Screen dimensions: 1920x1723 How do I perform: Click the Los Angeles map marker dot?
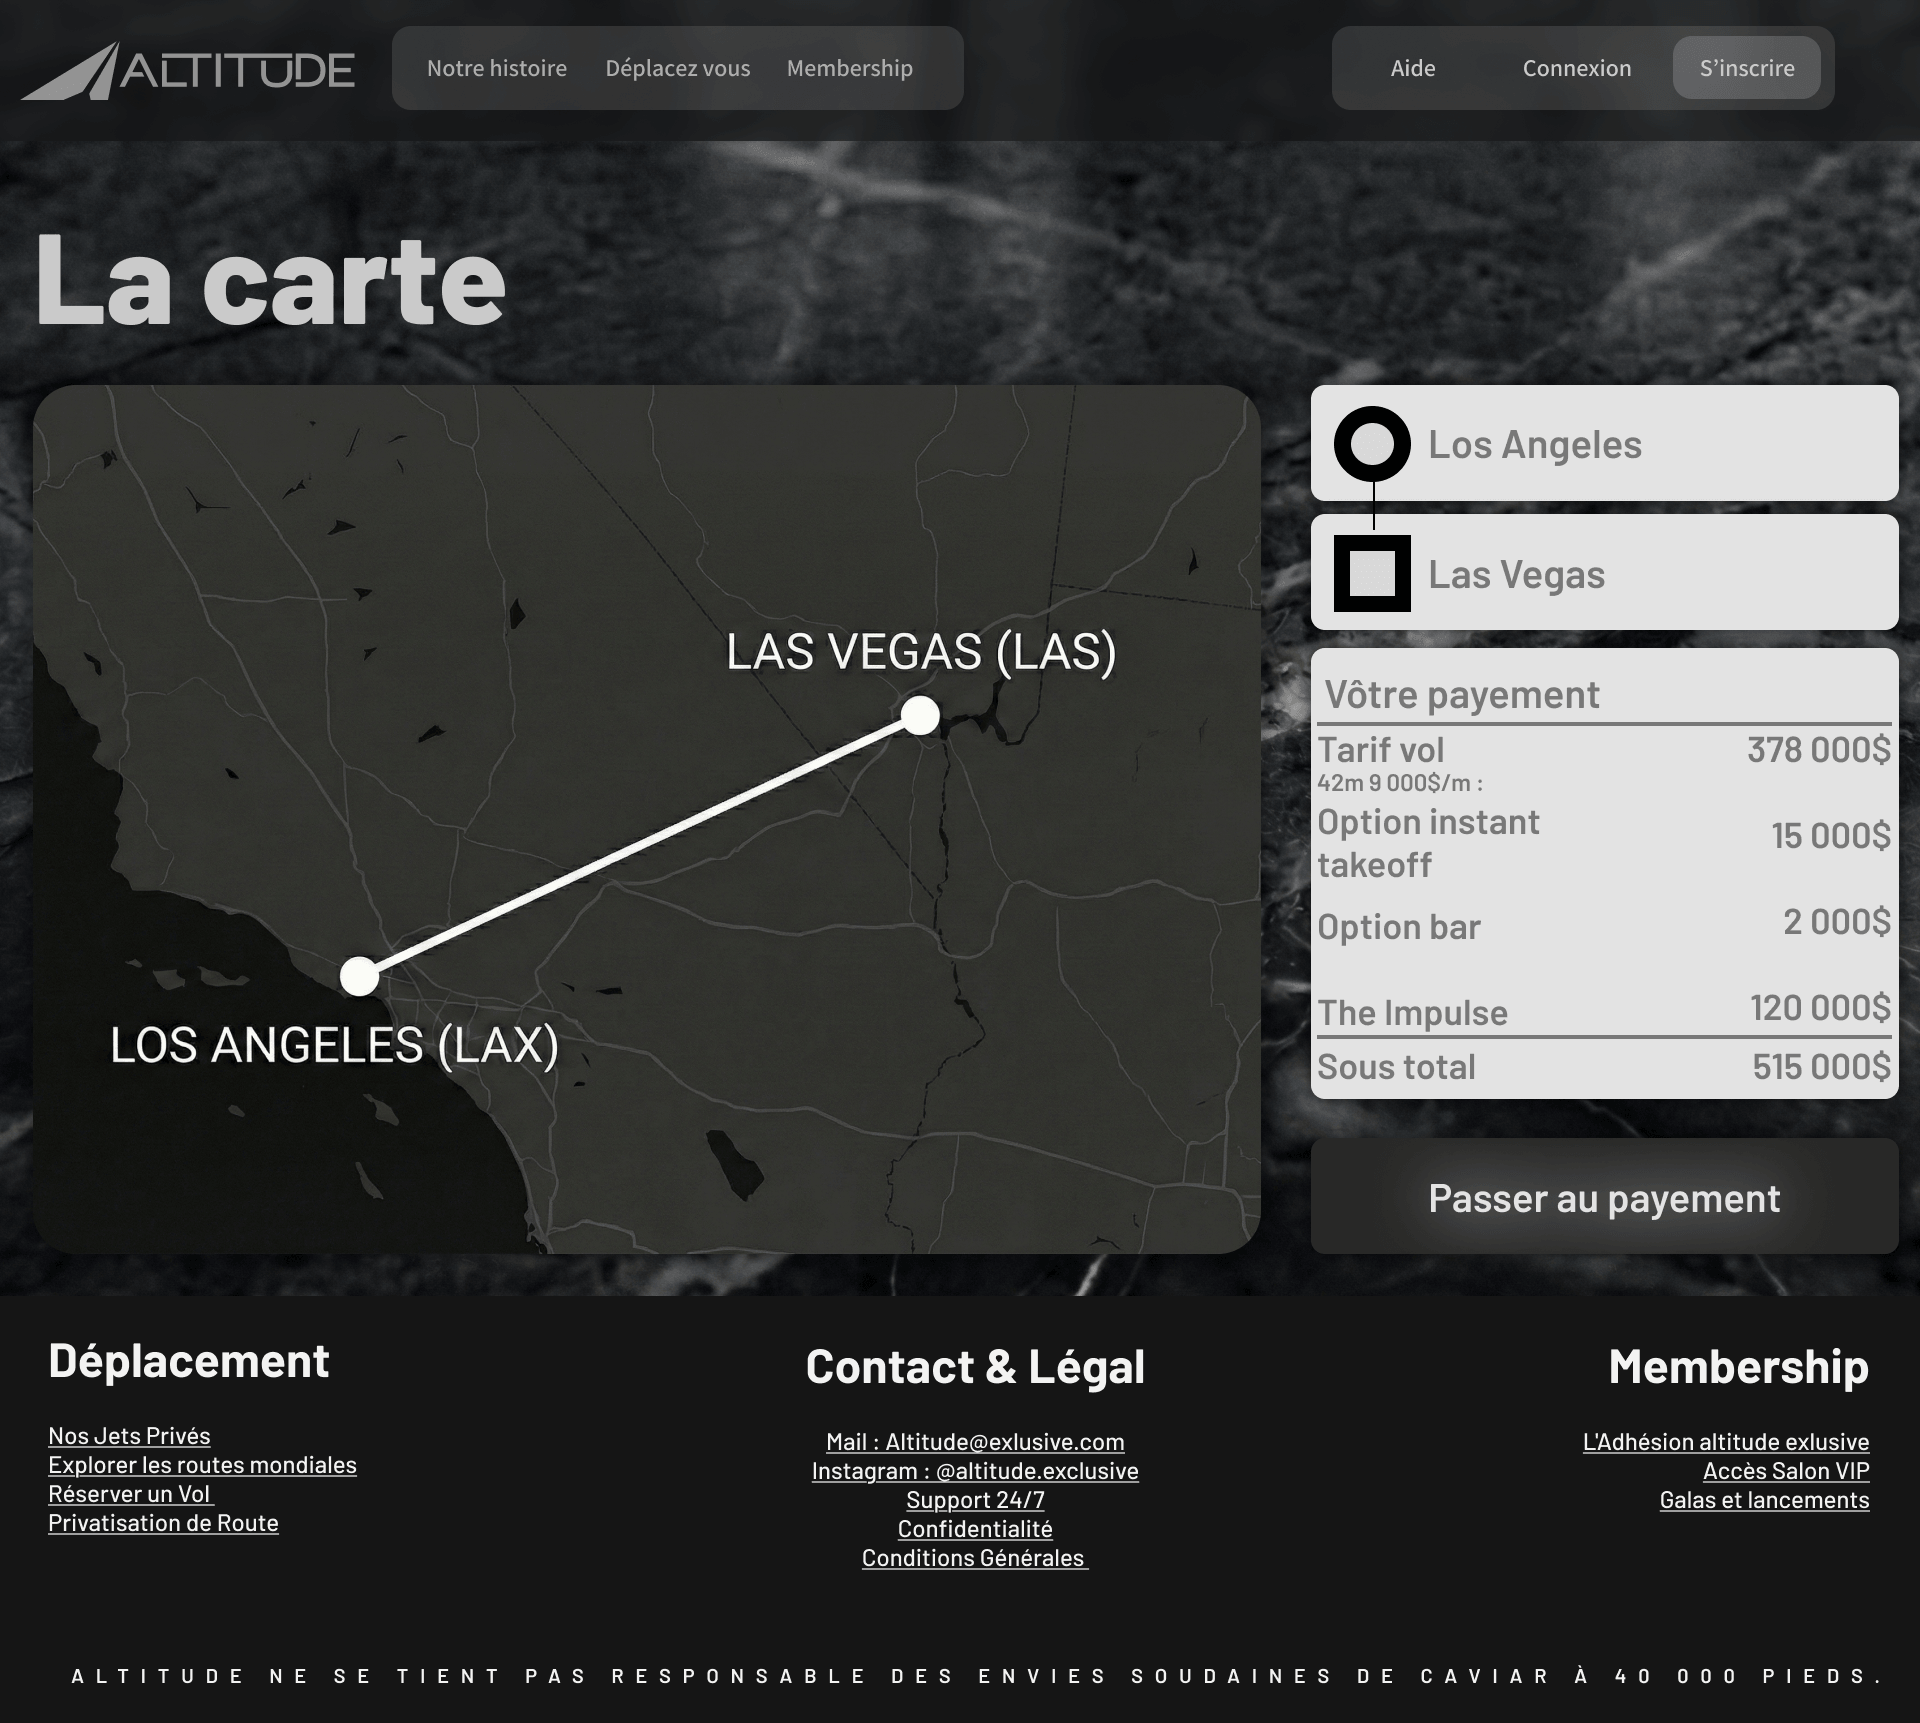click(x=359, y=976)
